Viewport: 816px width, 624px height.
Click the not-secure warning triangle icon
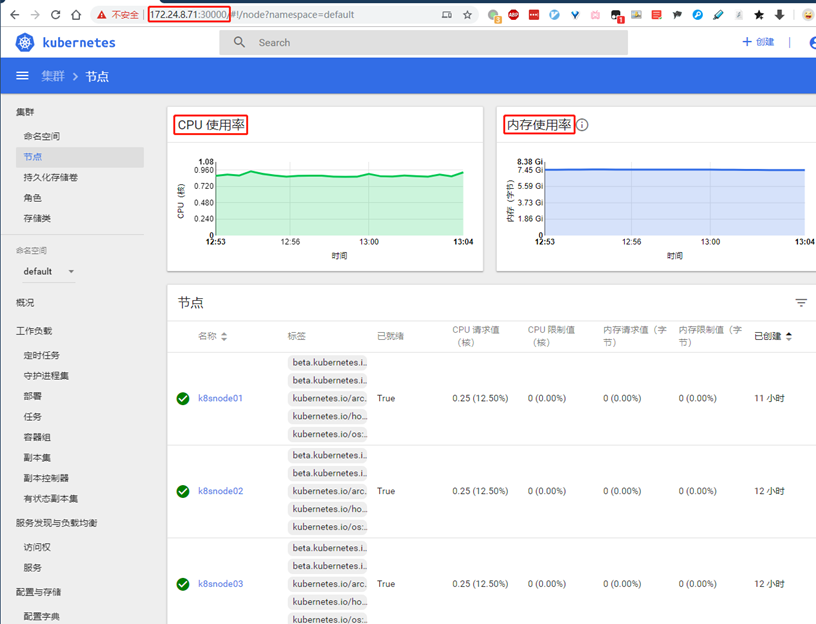point(102,15)
